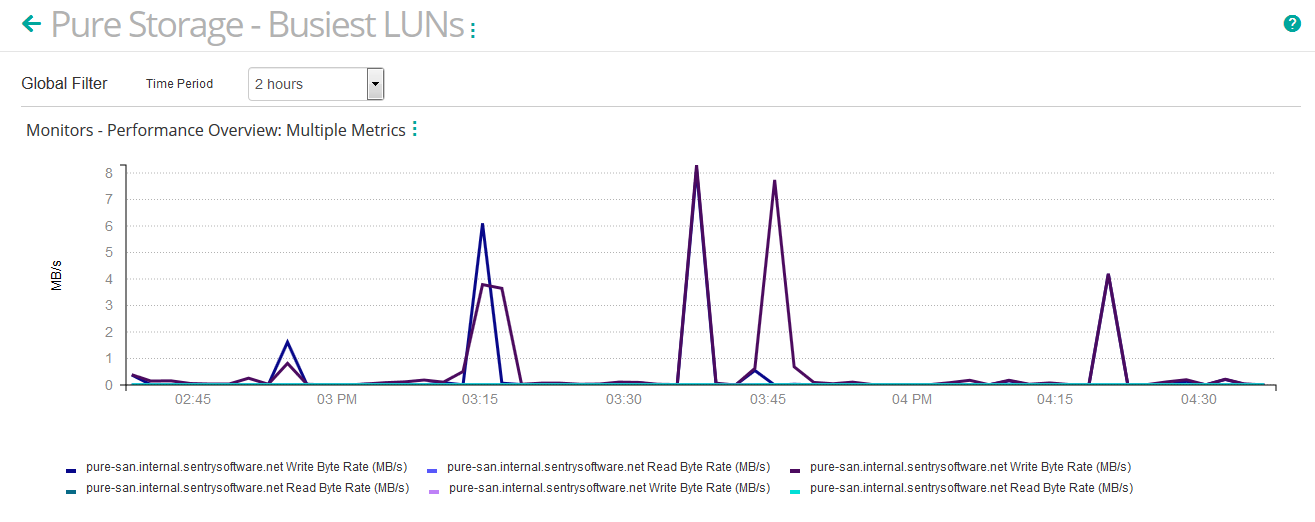Image resolution: width=1315 pixels, height=522 pixels.
Task: Click the Monitors - Performance Overview chart heading
Action: (x=215, y=130)
